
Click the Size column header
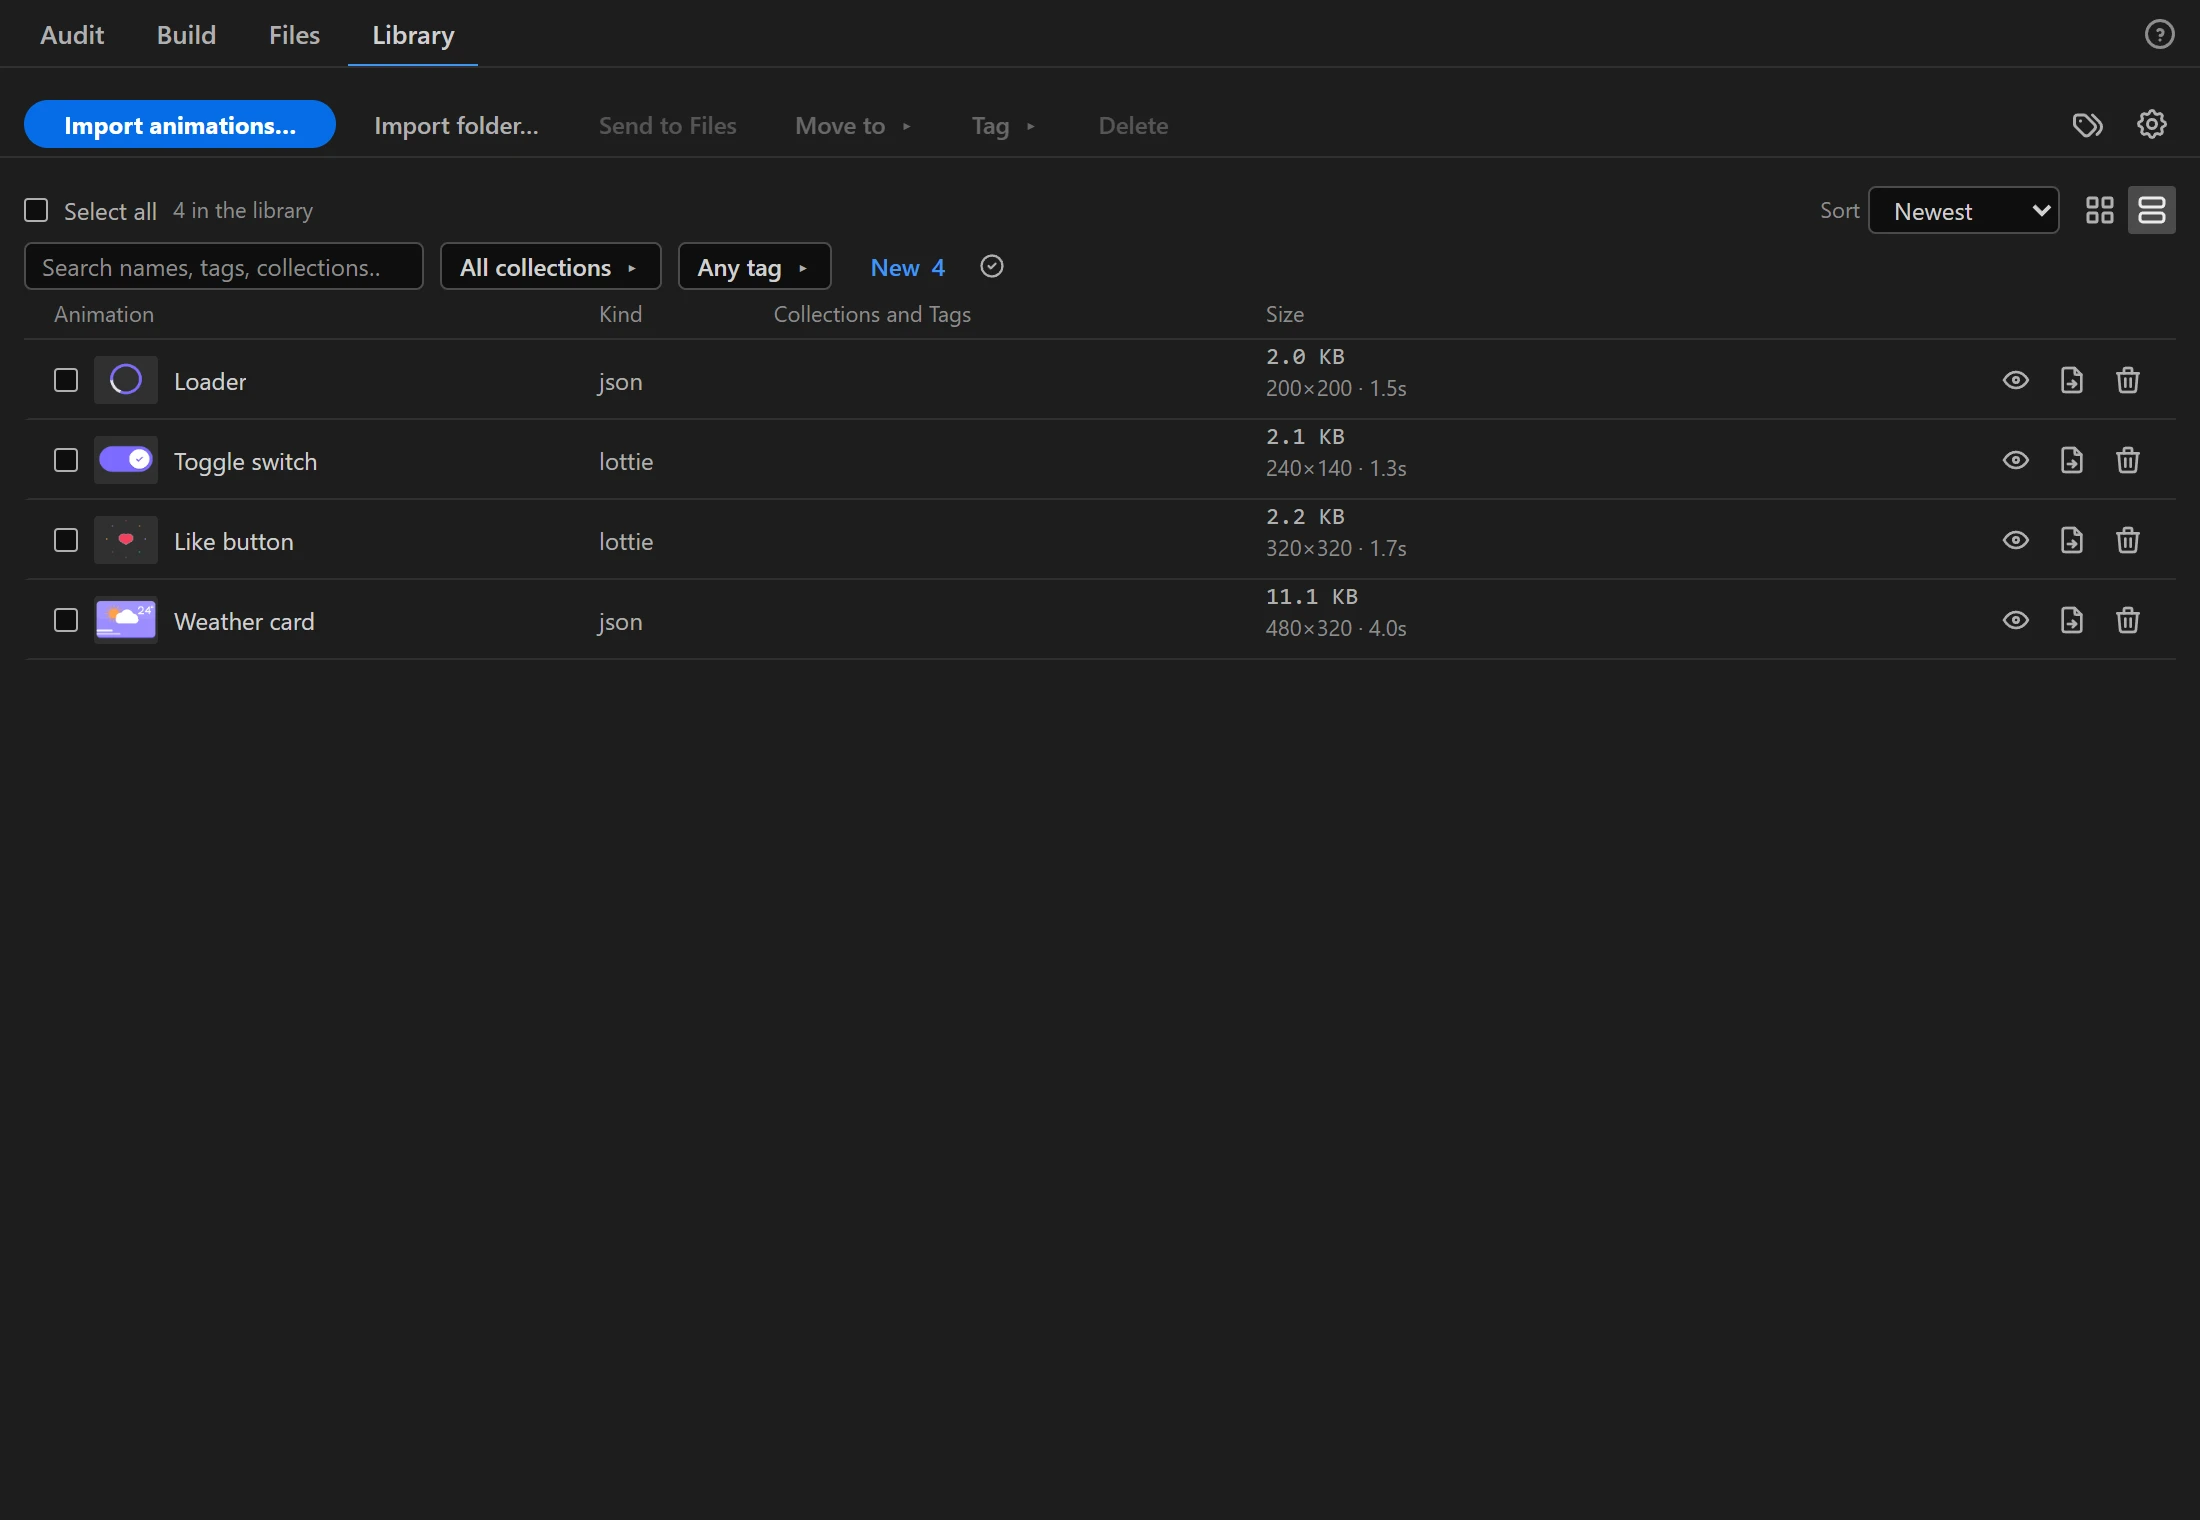[x=1285, y=314]
